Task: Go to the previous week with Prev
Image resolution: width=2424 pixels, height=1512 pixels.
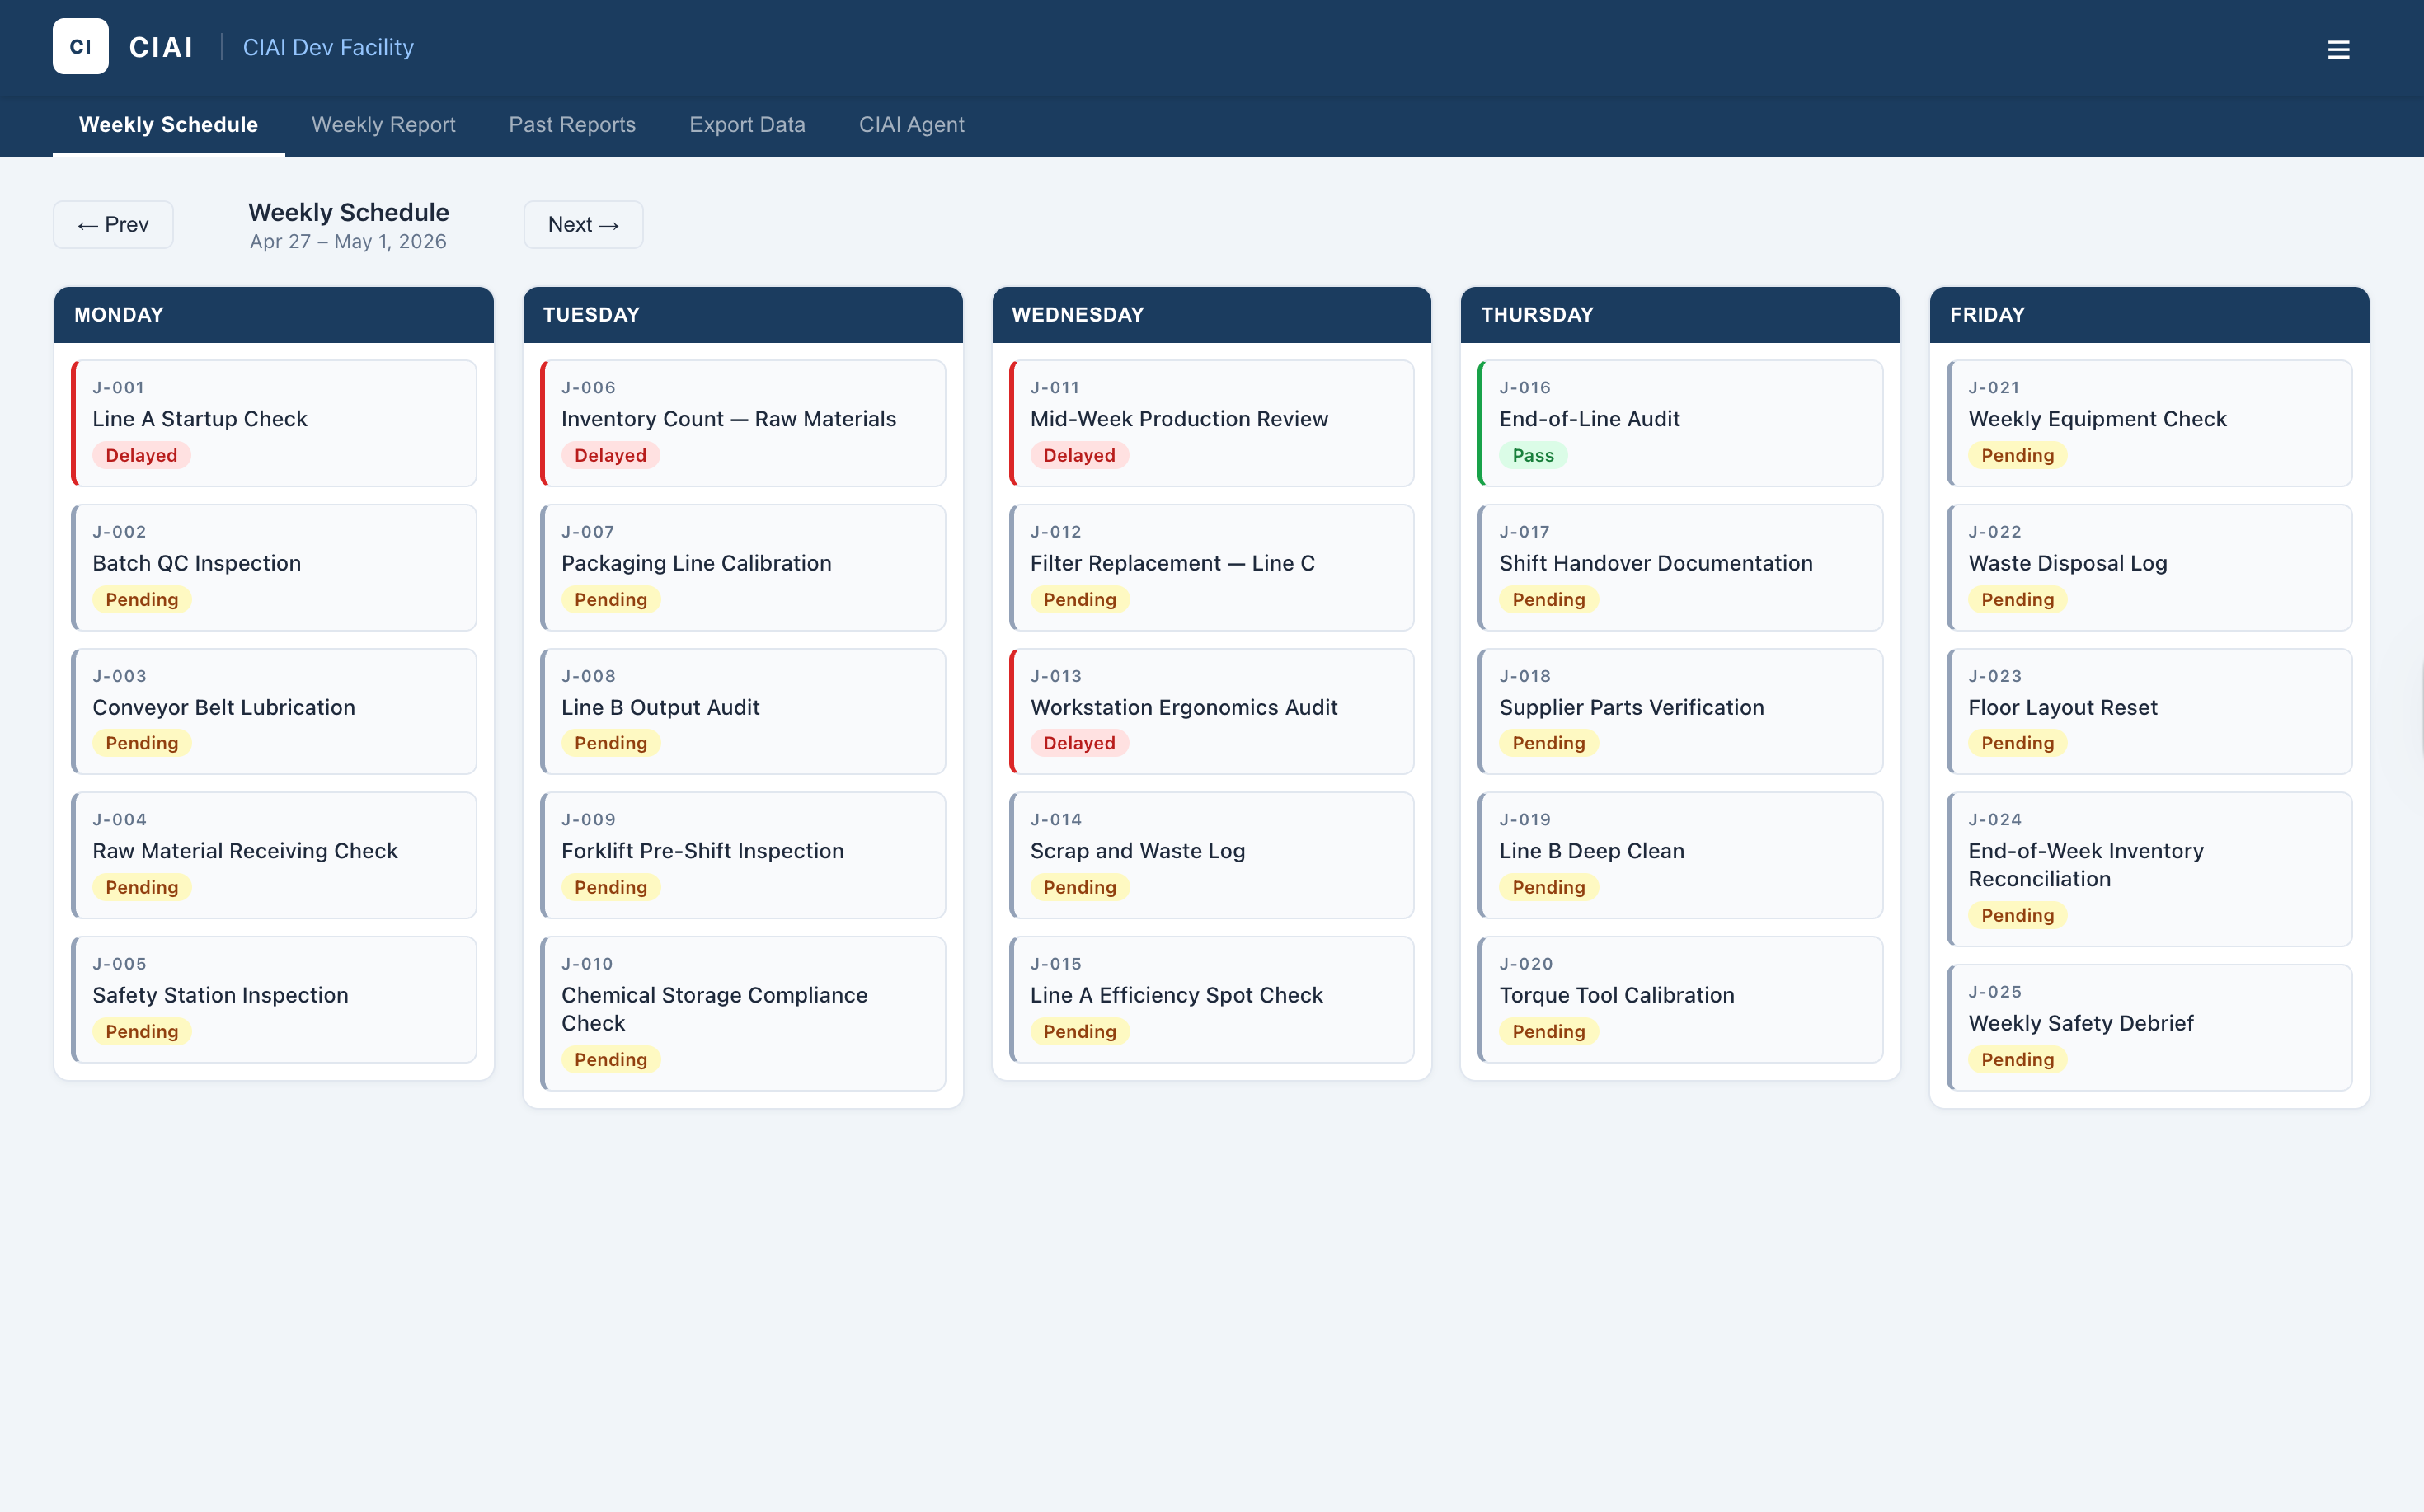Action: coord(113,224)
